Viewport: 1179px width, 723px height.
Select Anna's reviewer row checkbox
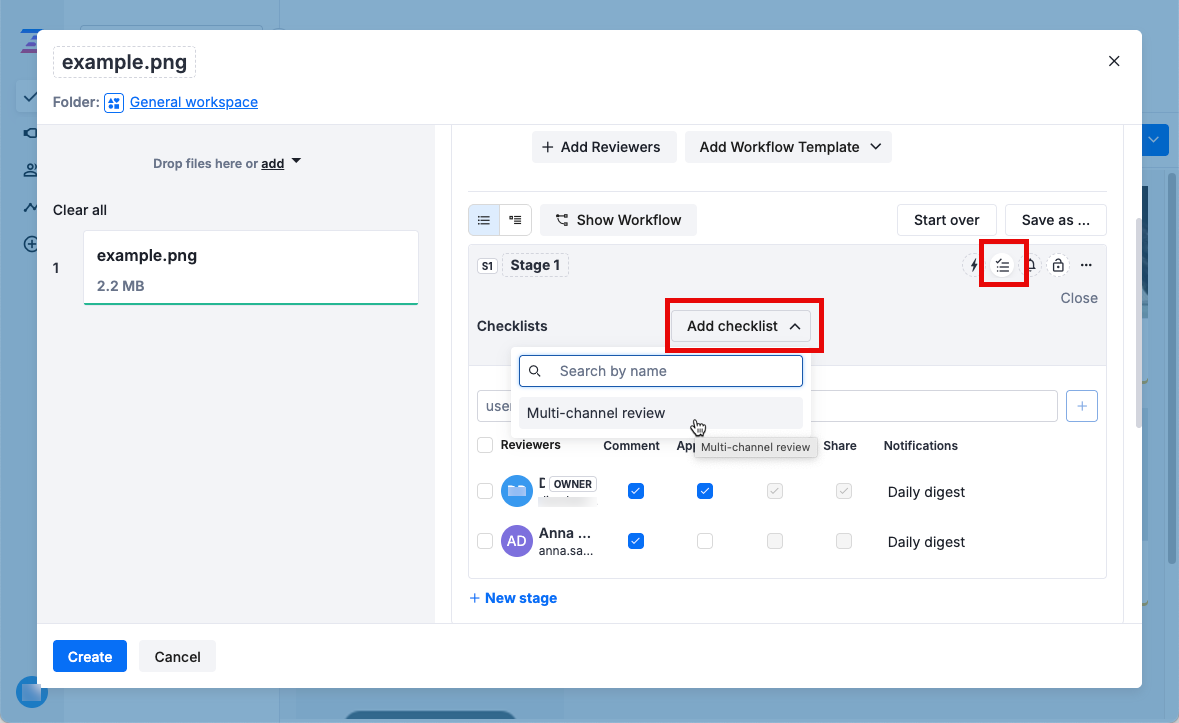(485, 541)
